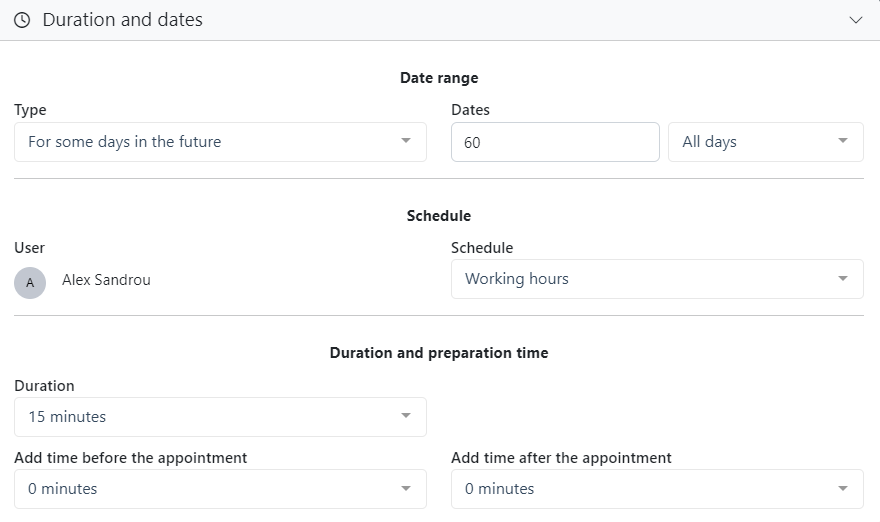Click arrow icon in time-after-appointment selector
The width and height of the screenshot is (880, 522).
843,489
